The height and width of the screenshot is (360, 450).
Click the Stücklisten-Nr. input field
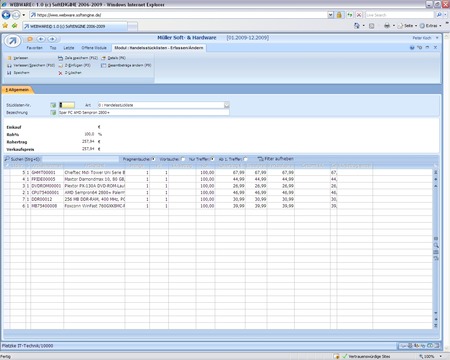tap(67, 105)
